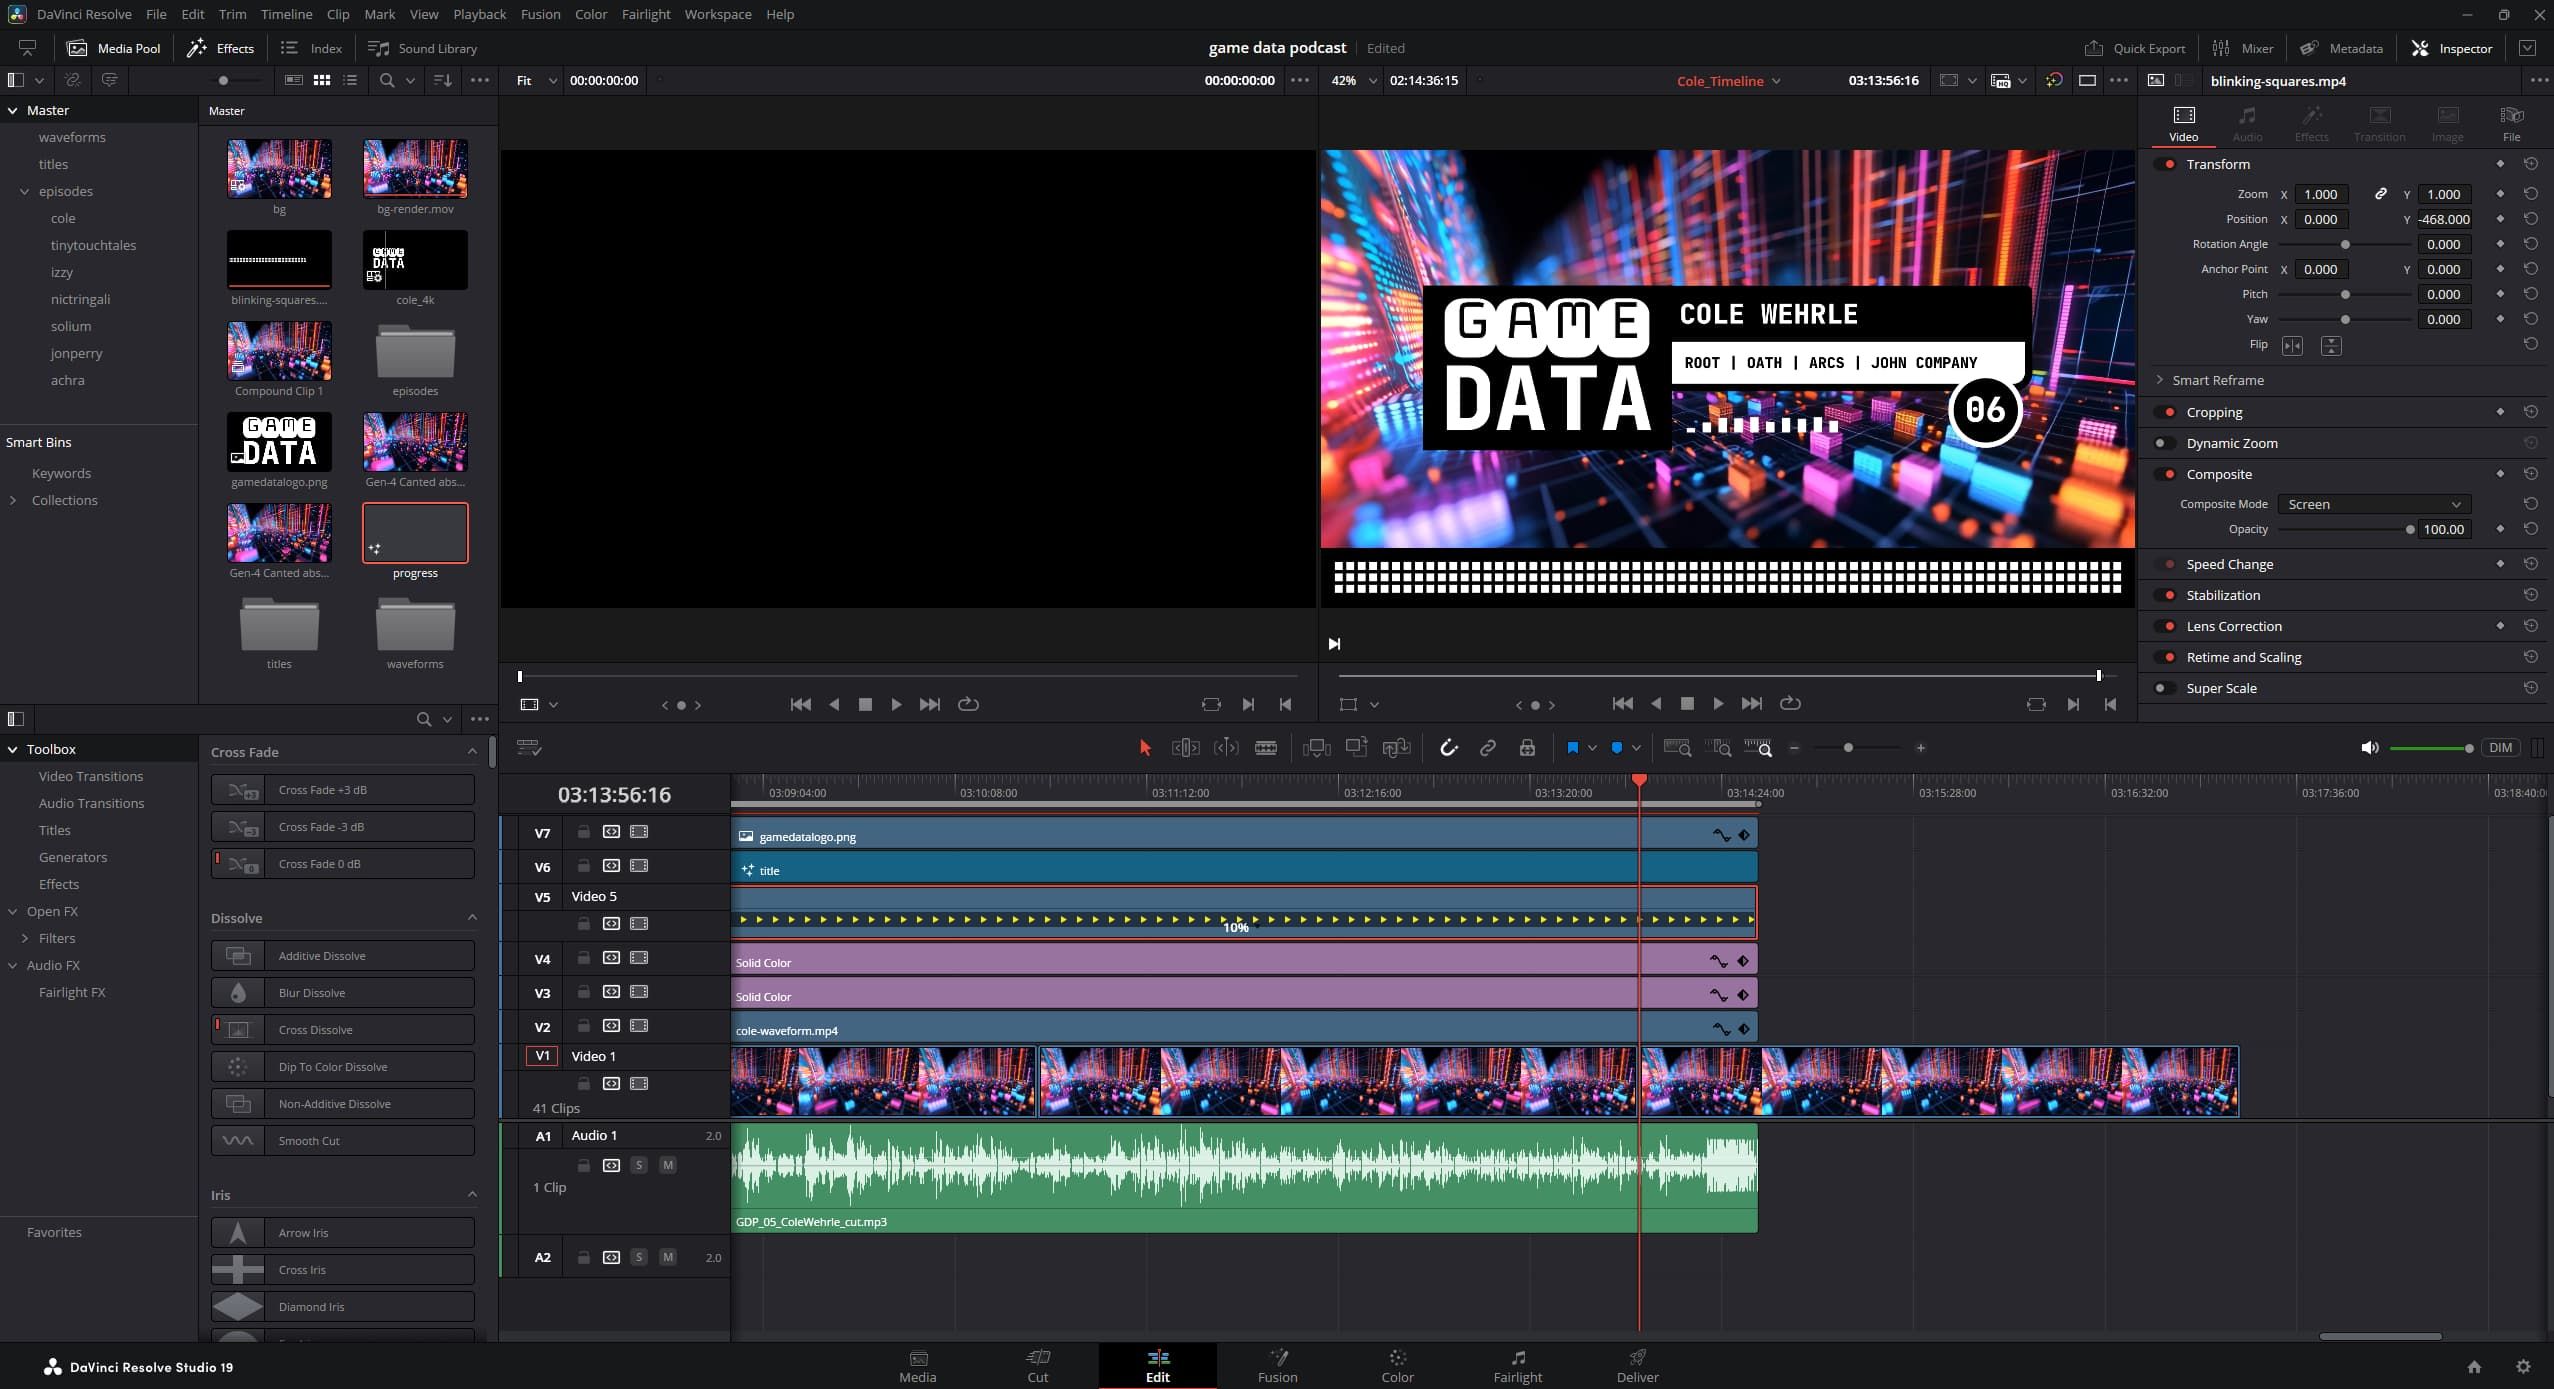Open the Workspace menu
Viewport: 2554px width, 1389px height.
(718, 14)
